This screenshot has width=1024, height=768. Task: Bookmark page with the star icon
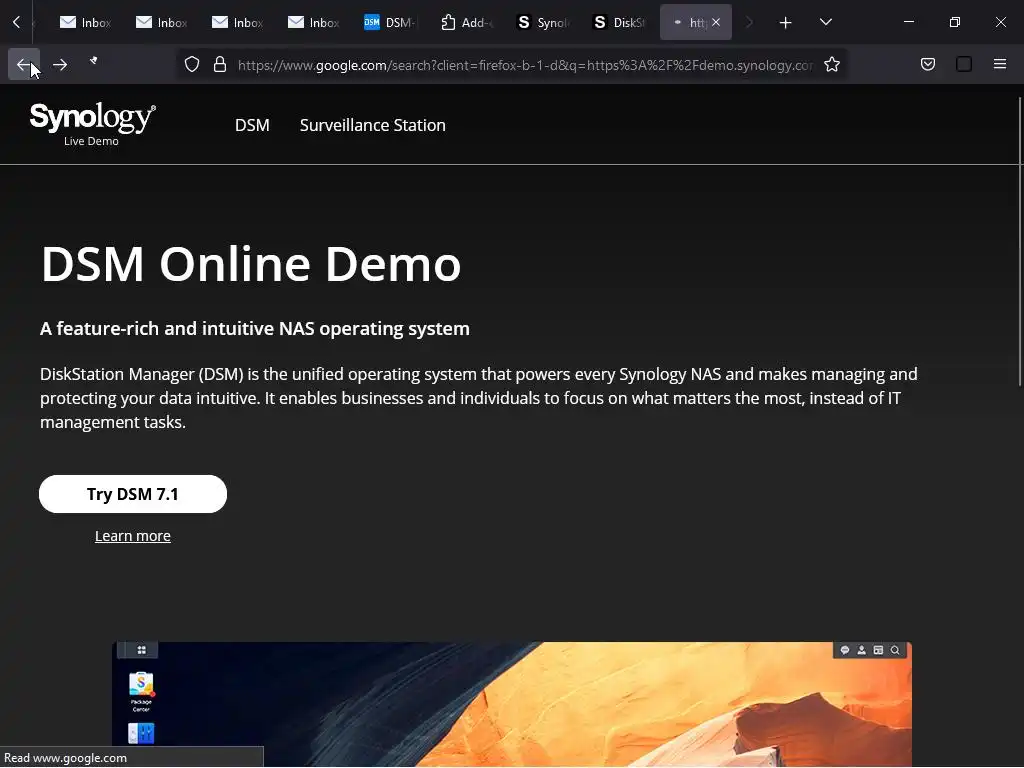tap(831, 65)
